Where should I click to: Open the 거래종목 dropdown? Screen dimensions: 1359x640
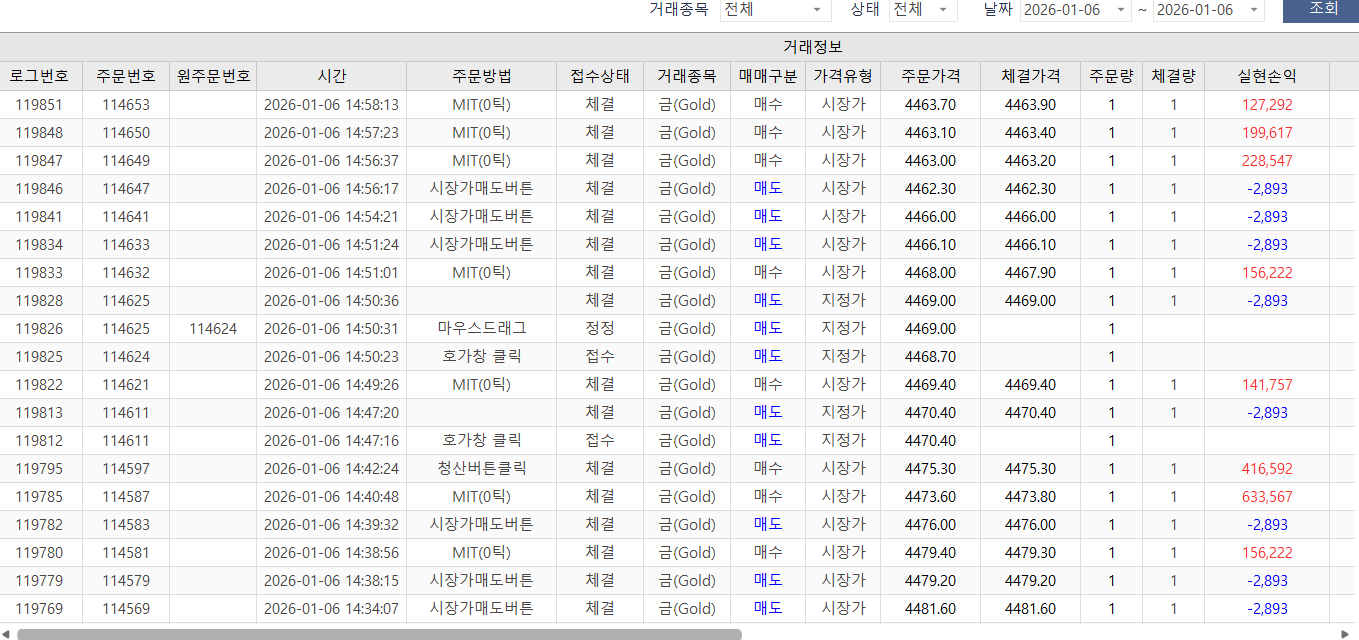click(x=775, y=9)
